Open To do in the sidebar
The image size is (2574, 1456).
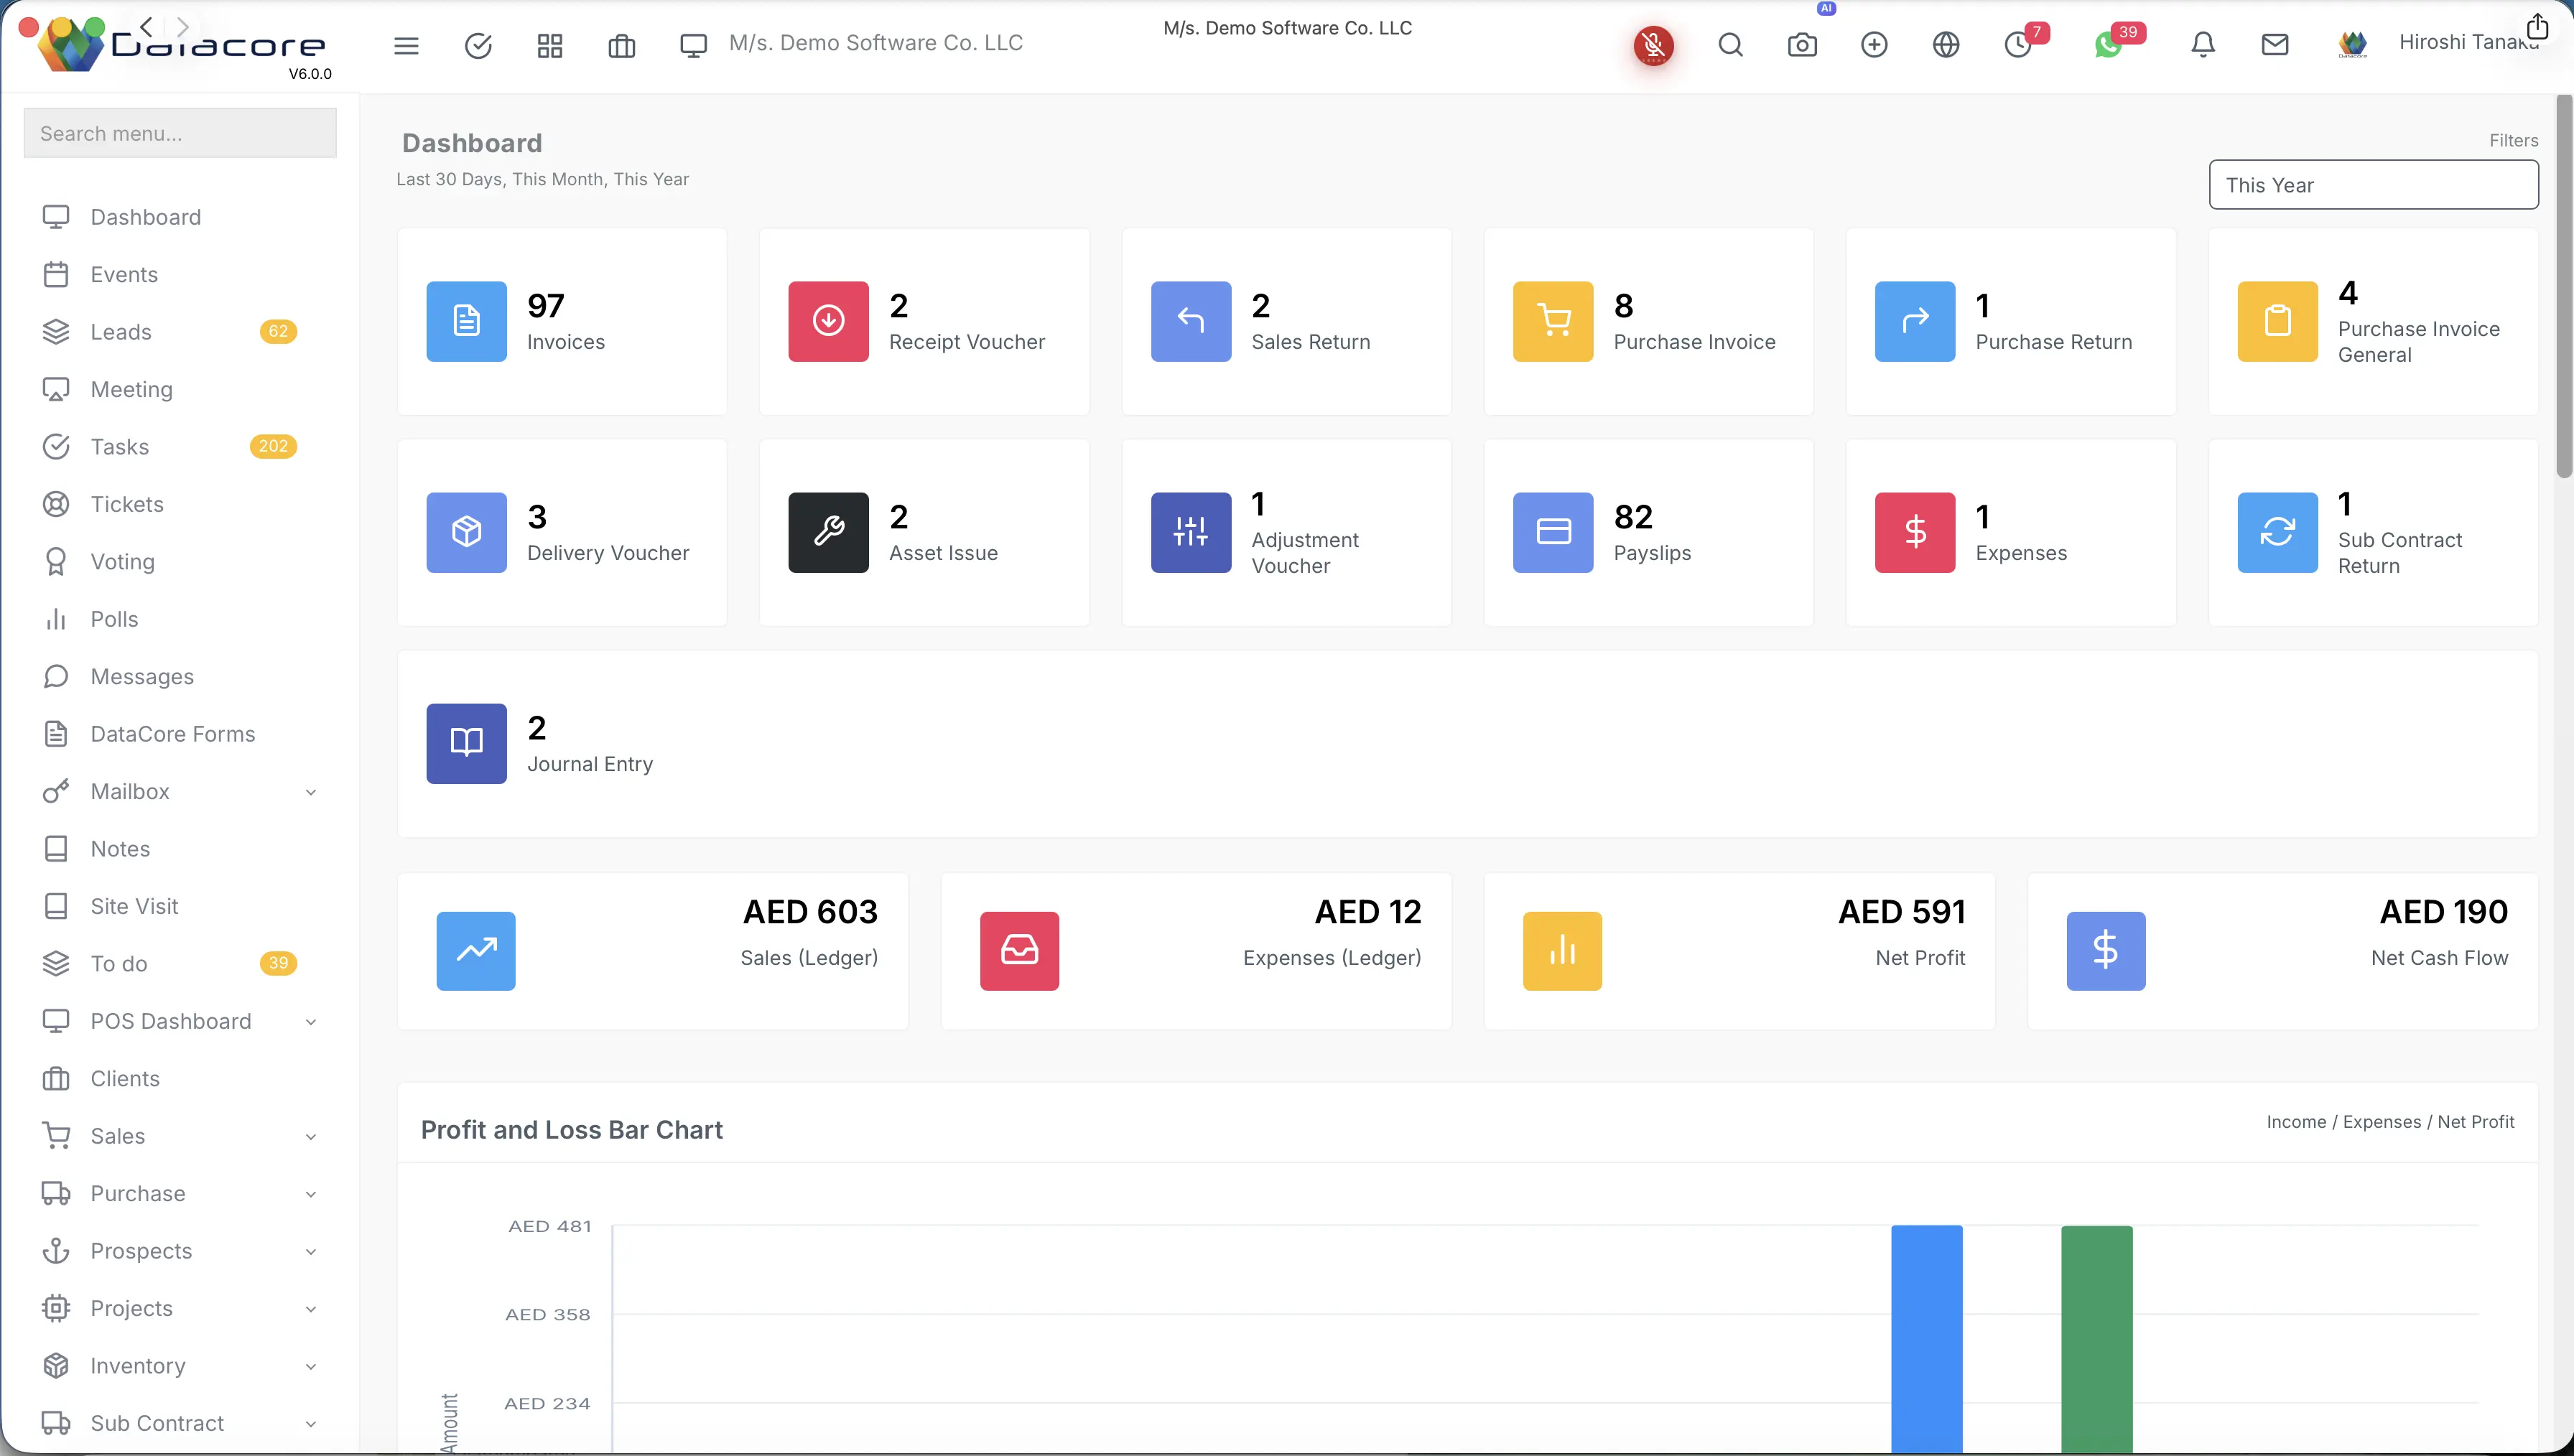tap(118, 964)
